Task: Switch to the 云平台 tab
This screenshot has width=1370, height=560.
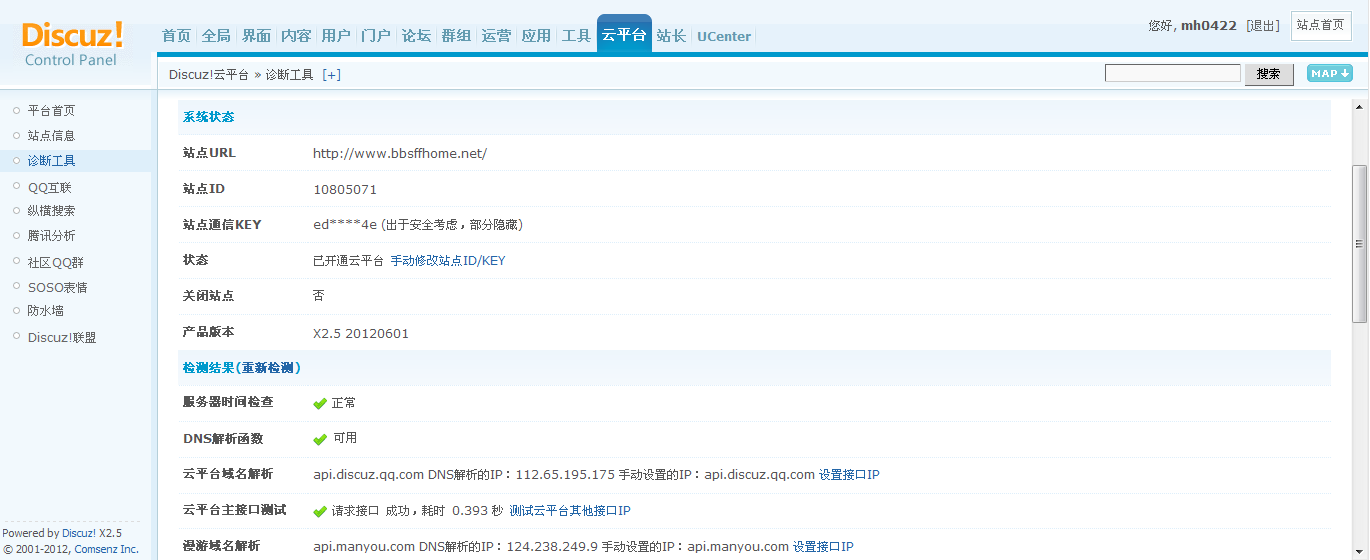Action: pyautogui.click(x=623, y=35)
